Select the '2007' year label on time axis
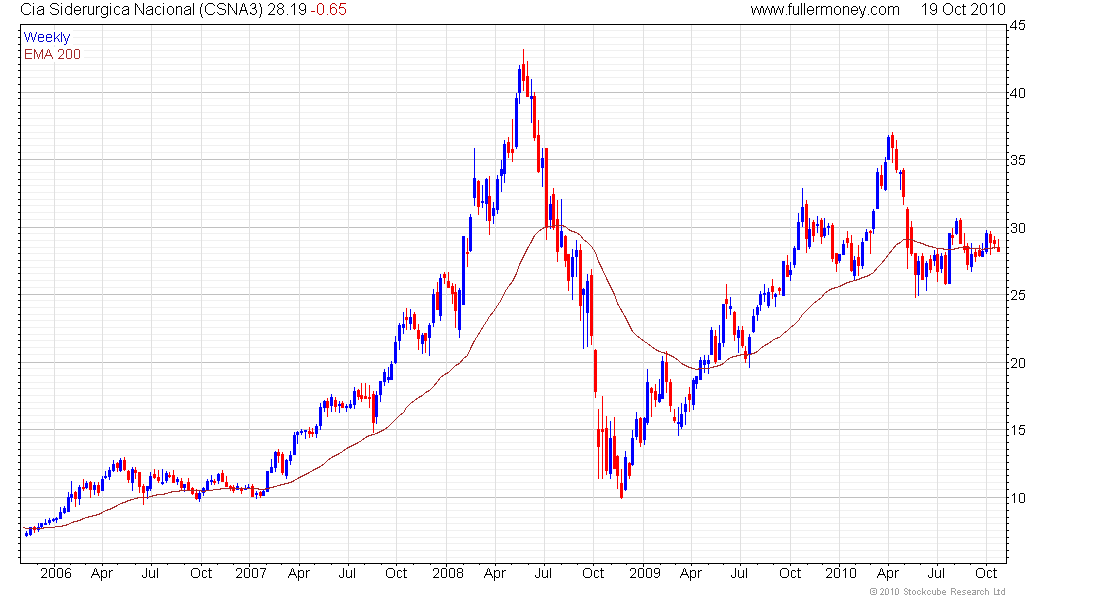1100x600 pixels. click(250, 573)
